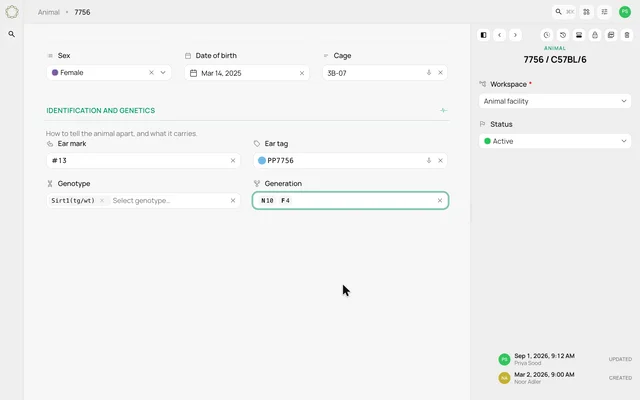
Task: Click the archive tray icon in the record toolbar
Action: point(579,35)
